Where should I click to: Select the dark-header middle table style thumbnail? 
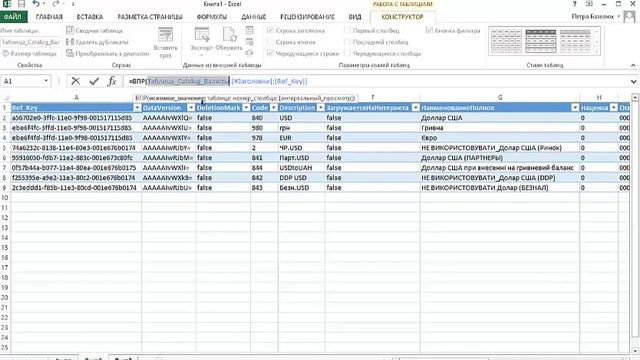540,41
